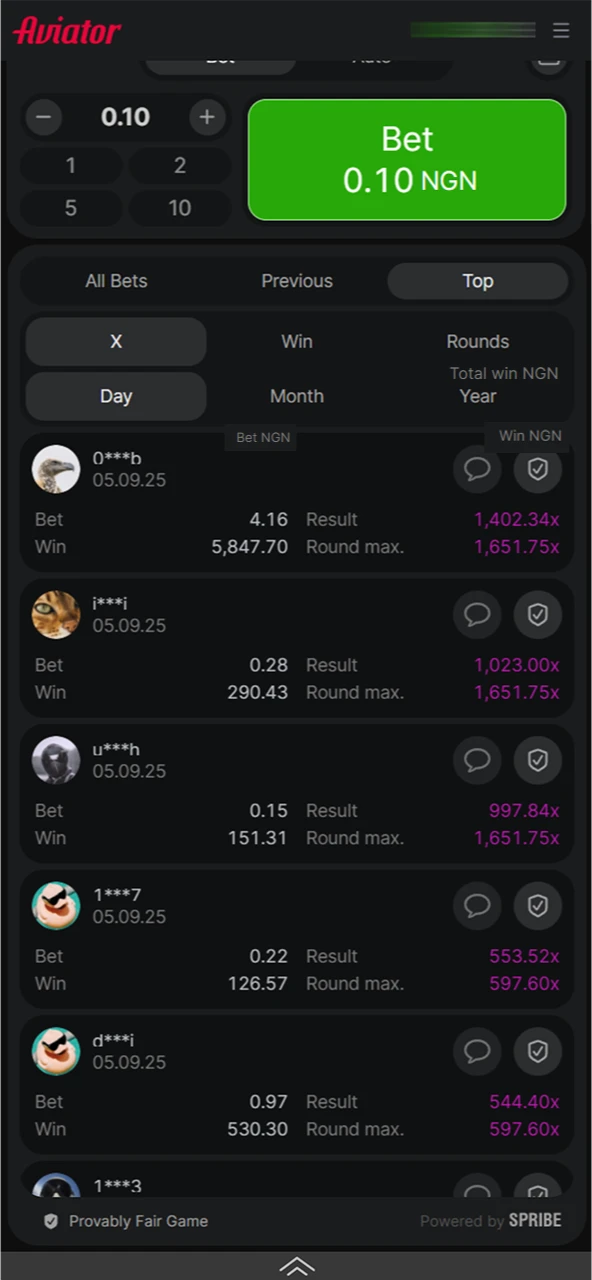Click the provably fair shield icon for 0***b's bet
592x1280 pixels.
click(x=538, y=469)
